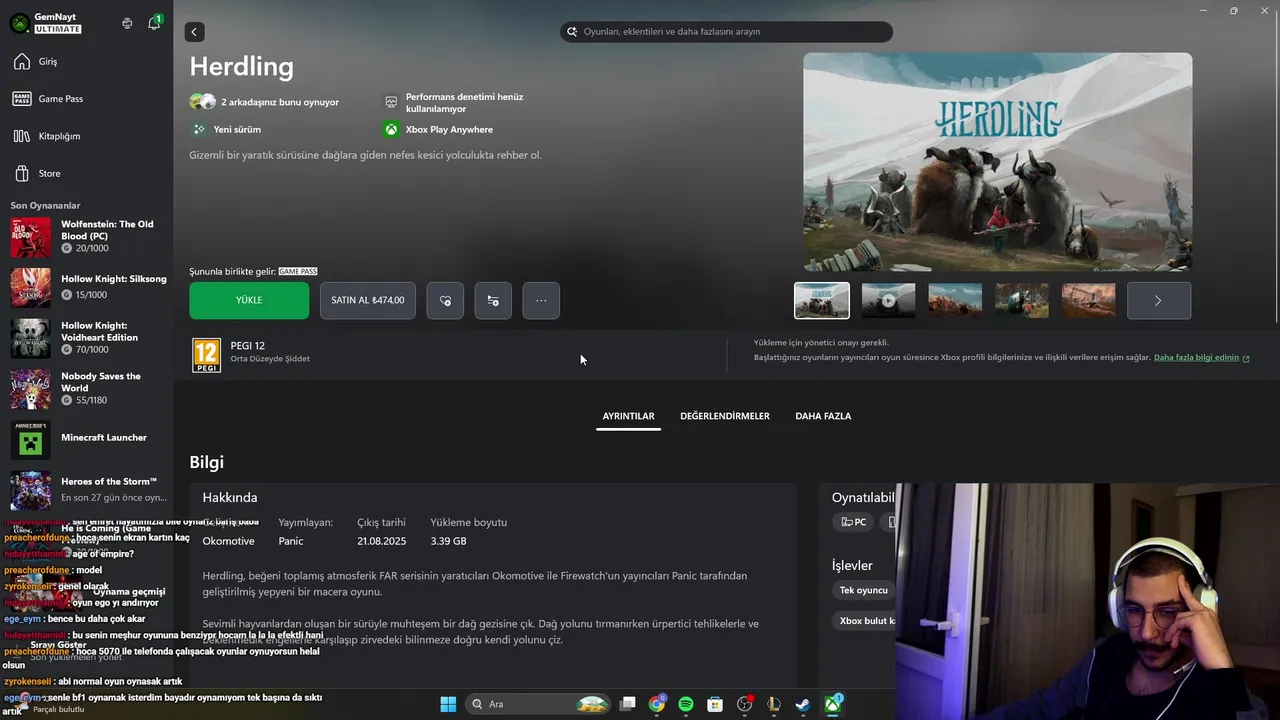
Task: Open Hollow Knight: Voidheart Edition entry
Action: point(88,338)
